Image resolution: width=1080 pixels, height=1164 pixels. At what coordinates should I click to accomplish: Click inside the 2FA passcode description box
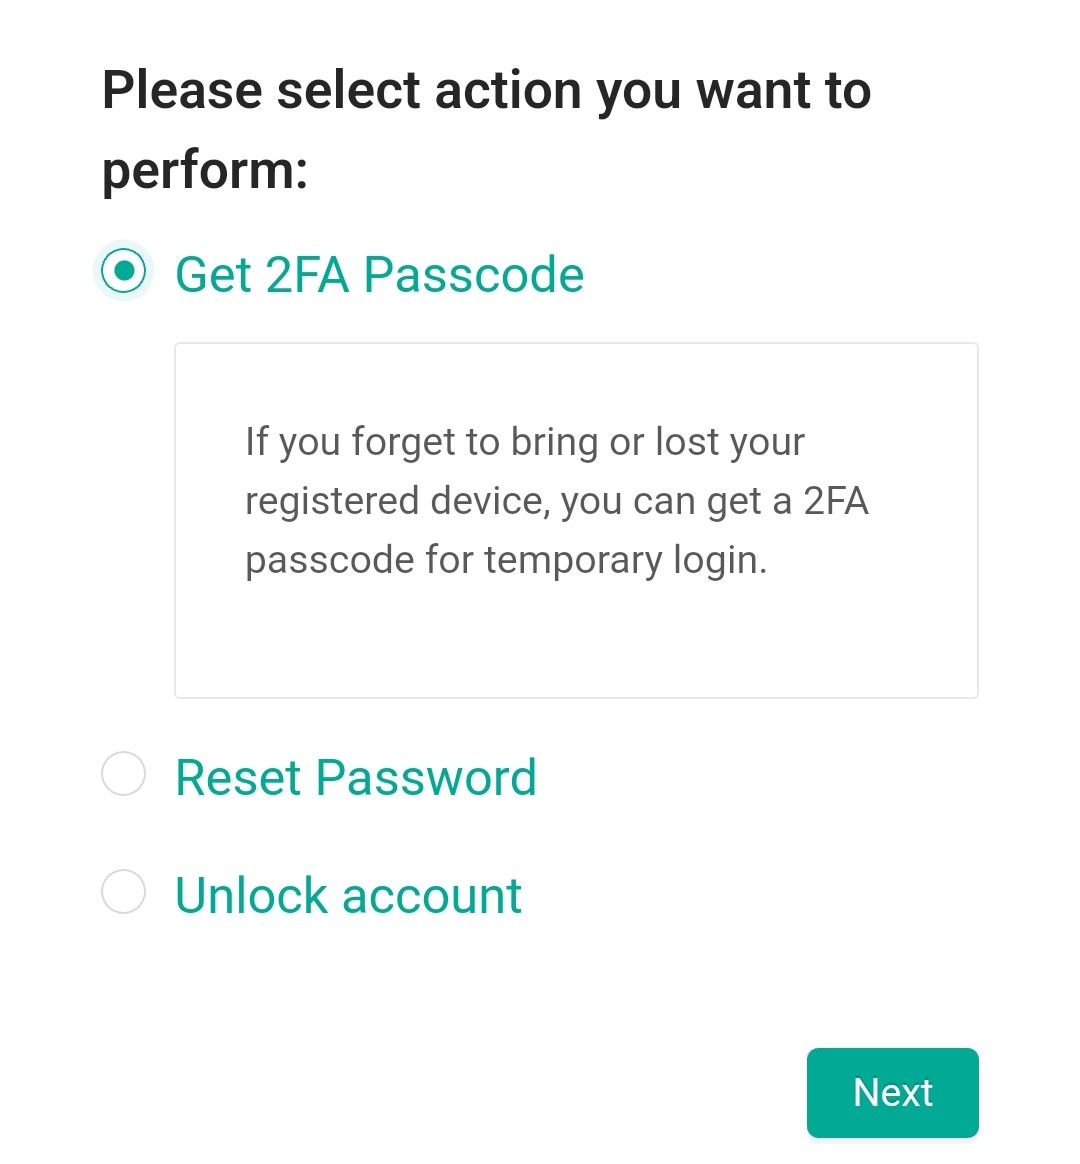click(576, 518)
